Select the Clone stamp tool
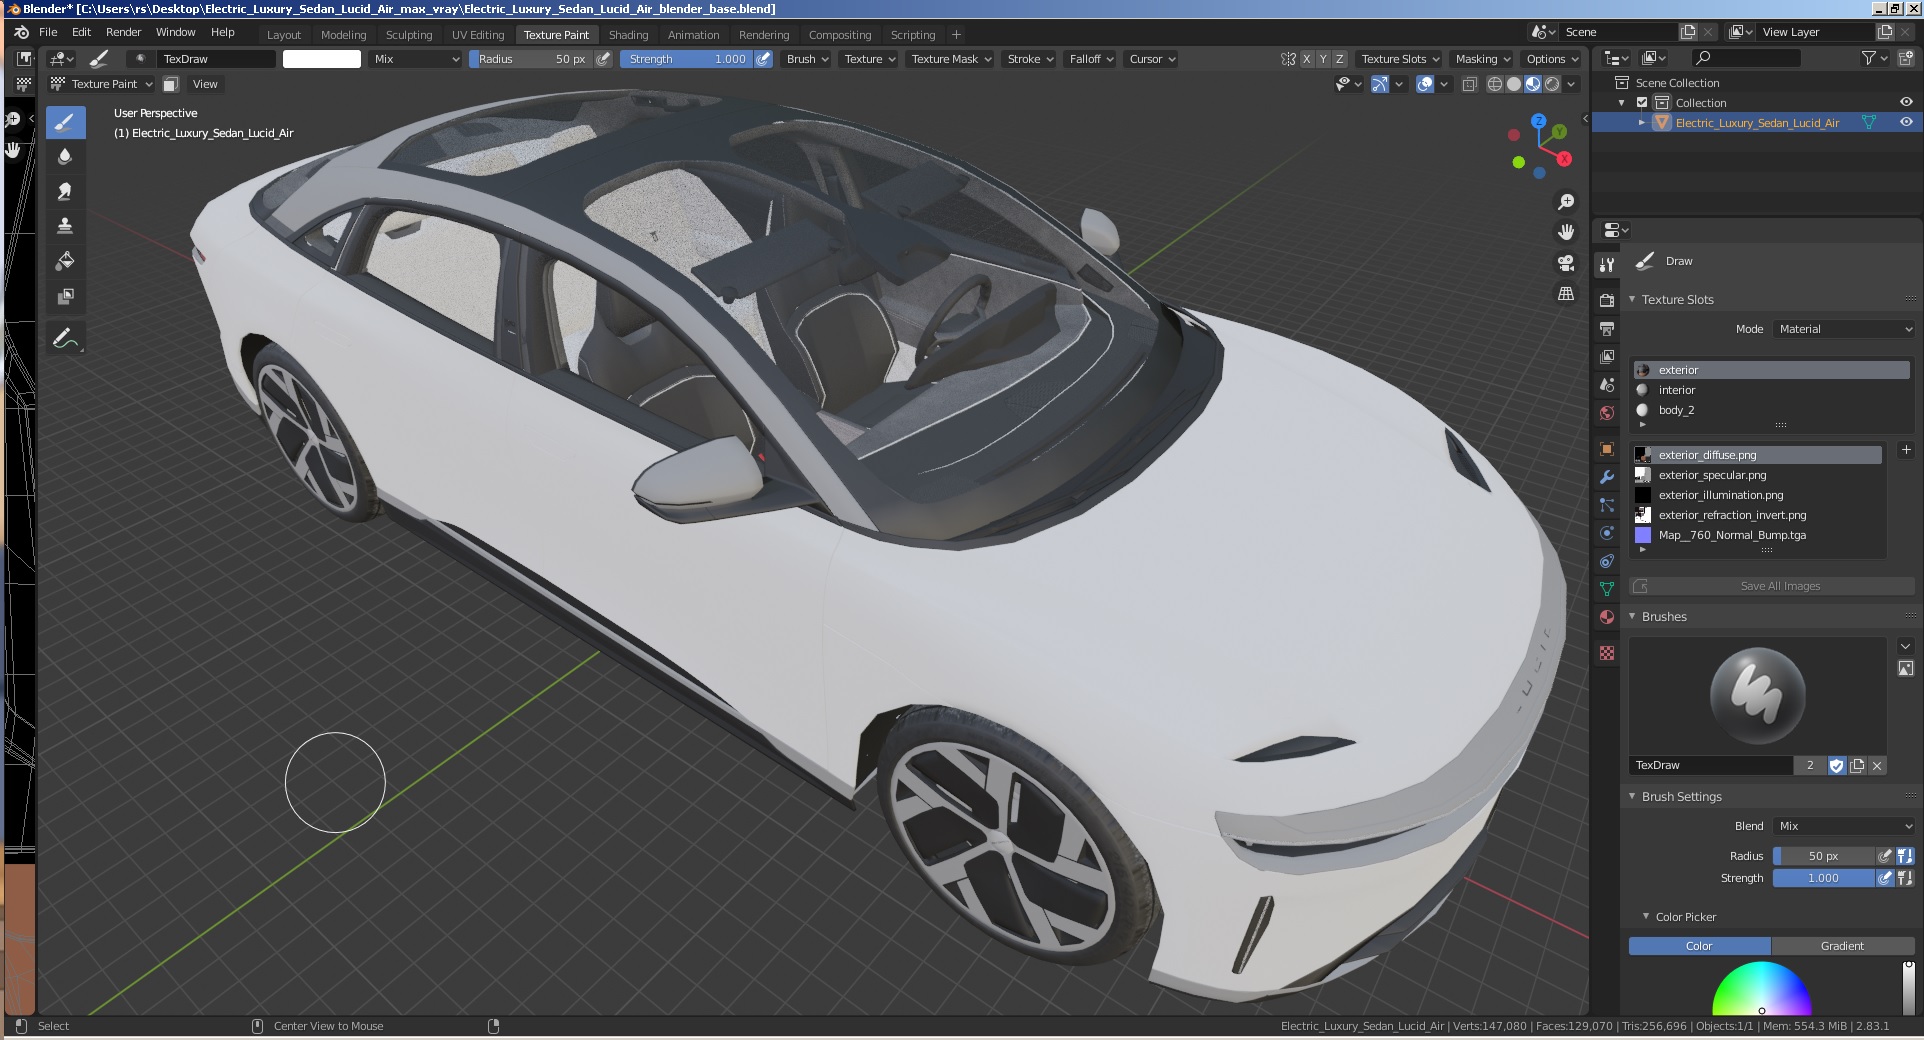The width and height of the screenshot is (1924, 1040). click(65, 227)
